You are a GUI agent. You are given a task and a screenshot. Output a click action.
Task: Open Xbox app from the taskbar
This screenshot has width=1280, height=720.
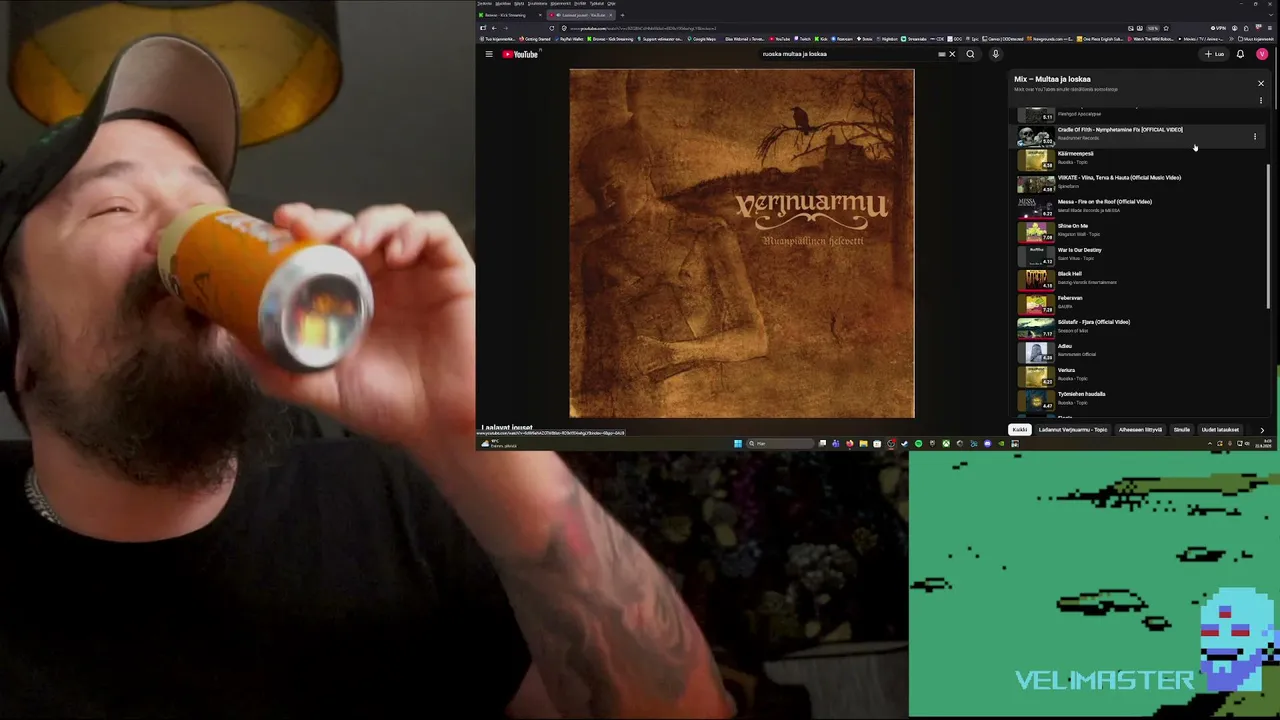click(x=946, y=444)
